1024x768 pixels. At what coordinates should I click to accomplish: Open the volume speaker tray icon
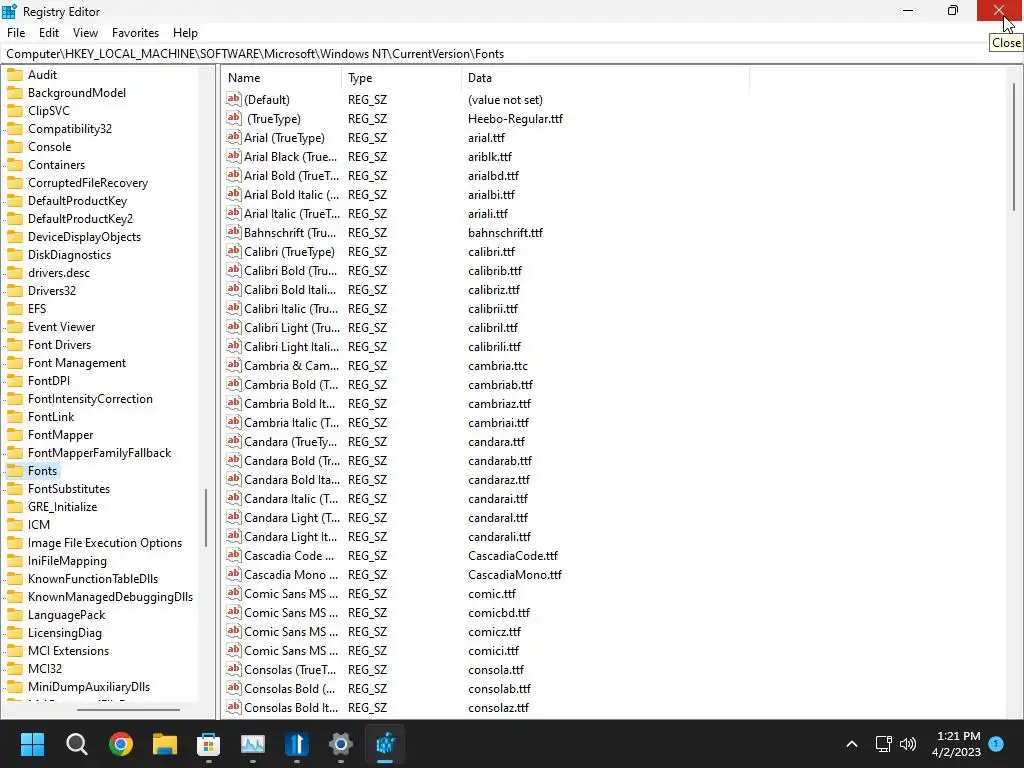(x=908, y=744)
